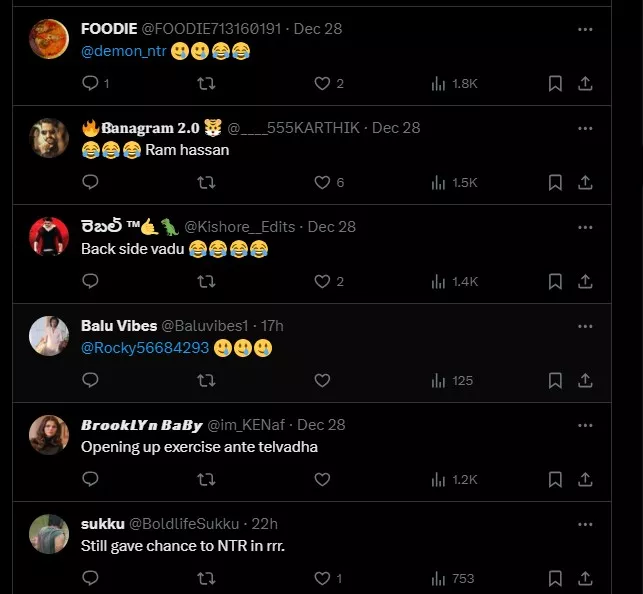This screenshot has height=594, width=643.
Task: Share the Ram hassan tweet
Action: pos(586,183)
